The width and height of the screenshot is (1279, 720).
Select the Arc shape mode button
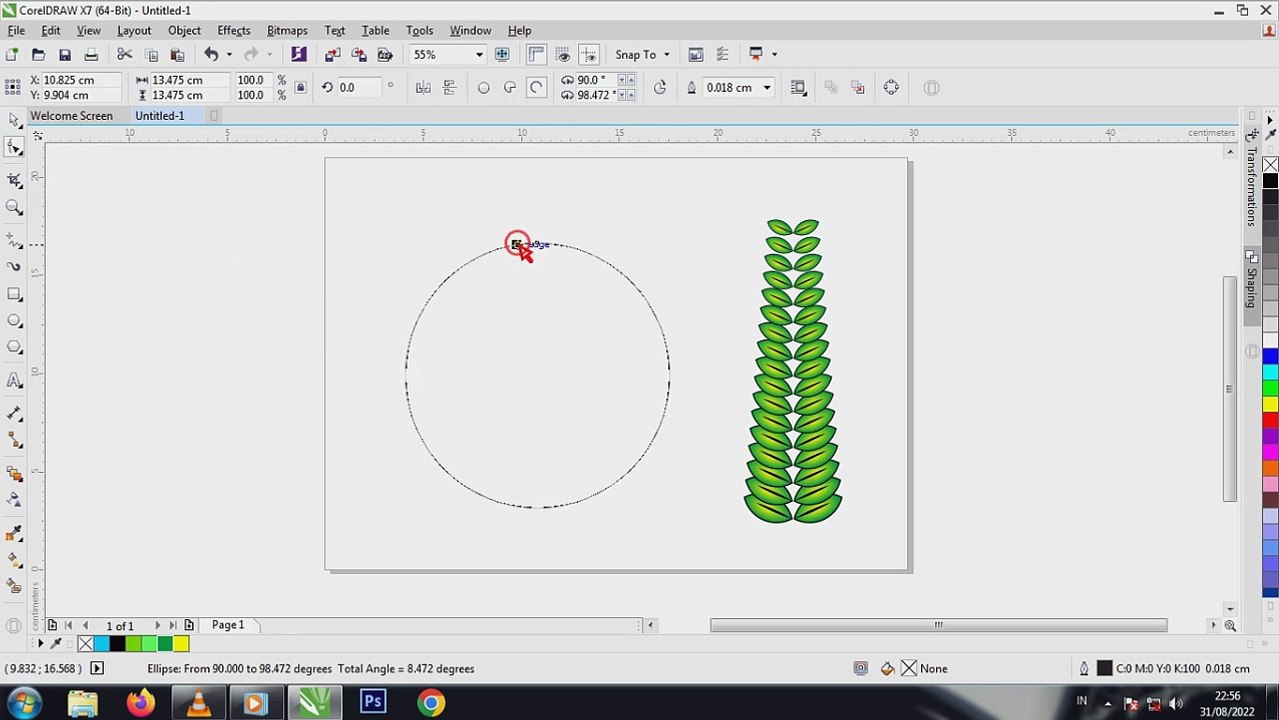coord(536,88)
